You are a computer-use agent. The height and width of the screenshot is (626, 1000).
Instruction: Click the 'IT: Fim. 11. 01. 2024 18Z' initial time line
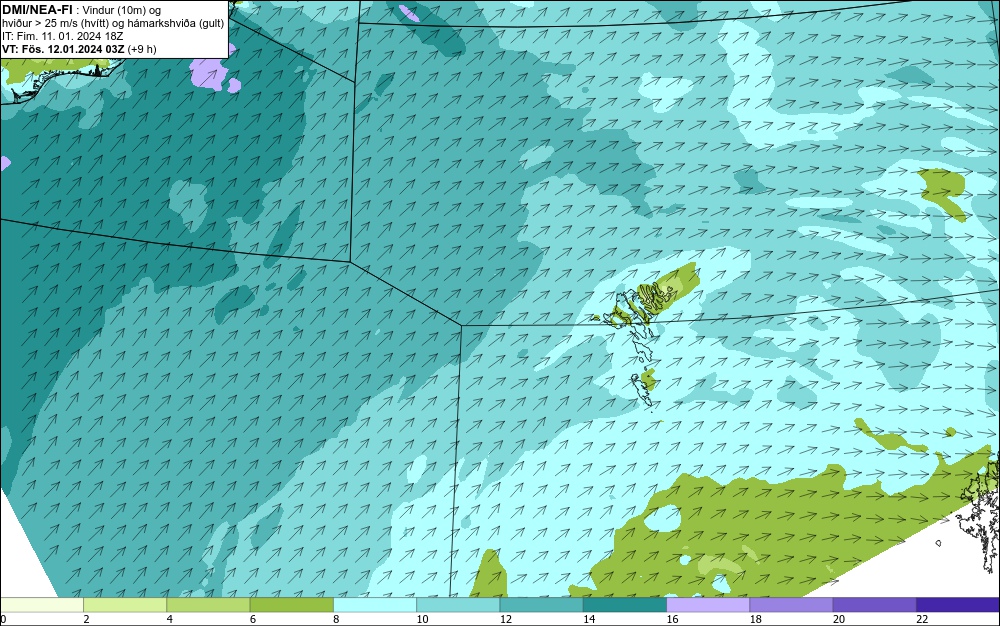(x=62, y=36)
